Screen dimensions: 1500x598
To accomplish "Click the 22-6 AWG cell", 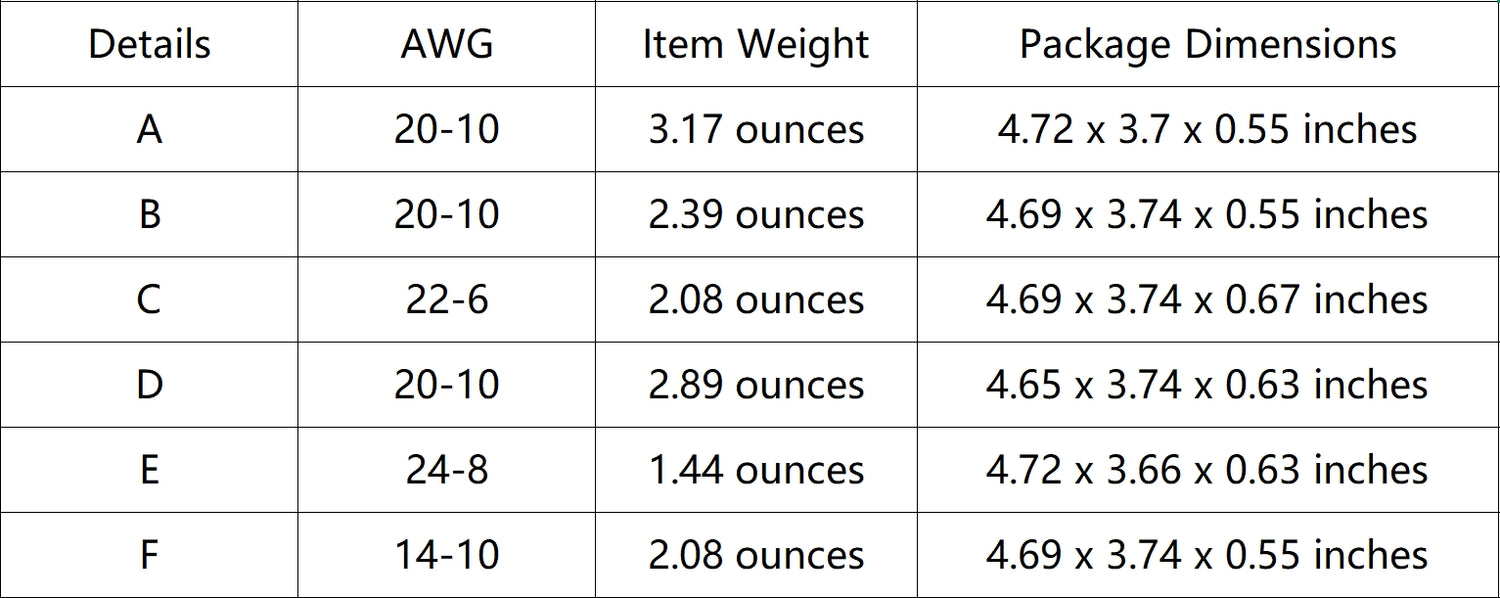I will pos(446,300).
